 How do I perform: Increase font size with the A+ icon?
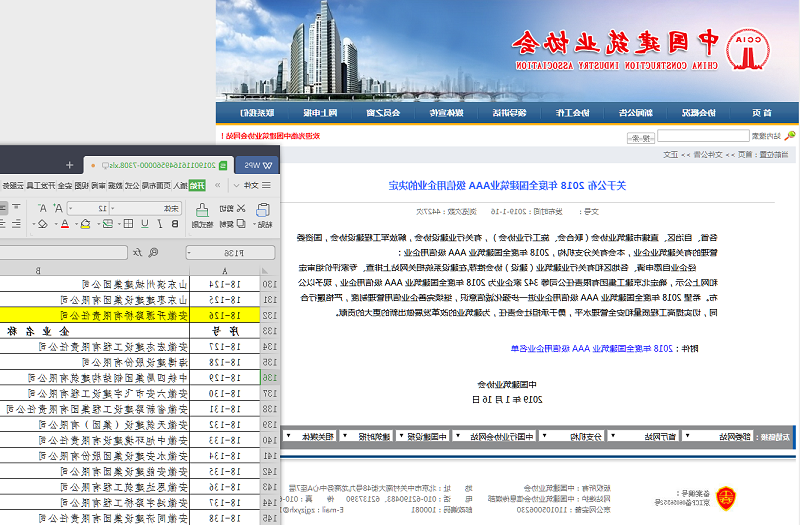tap(58, 208)
